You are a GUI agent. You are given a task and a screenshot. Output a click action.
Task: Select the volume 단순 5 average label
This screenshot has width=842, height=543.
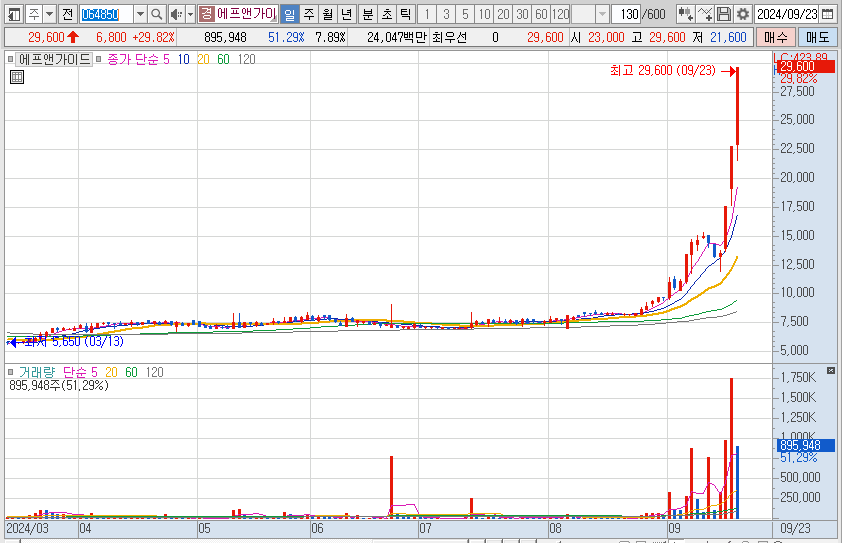click(x=80, y=372)
